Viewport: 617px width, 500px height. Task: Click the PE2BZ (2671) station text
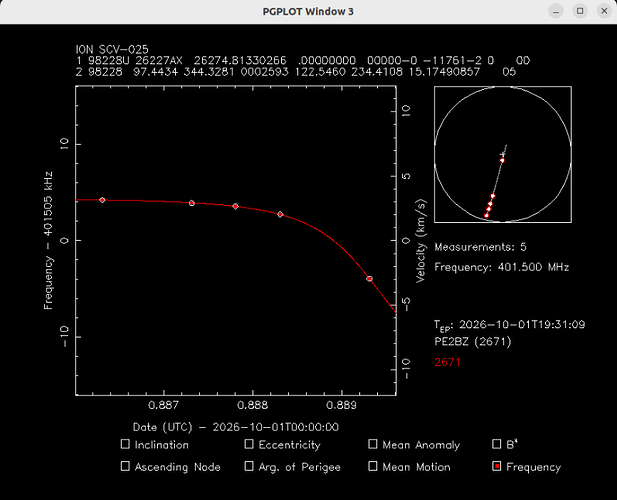(473, 341)
